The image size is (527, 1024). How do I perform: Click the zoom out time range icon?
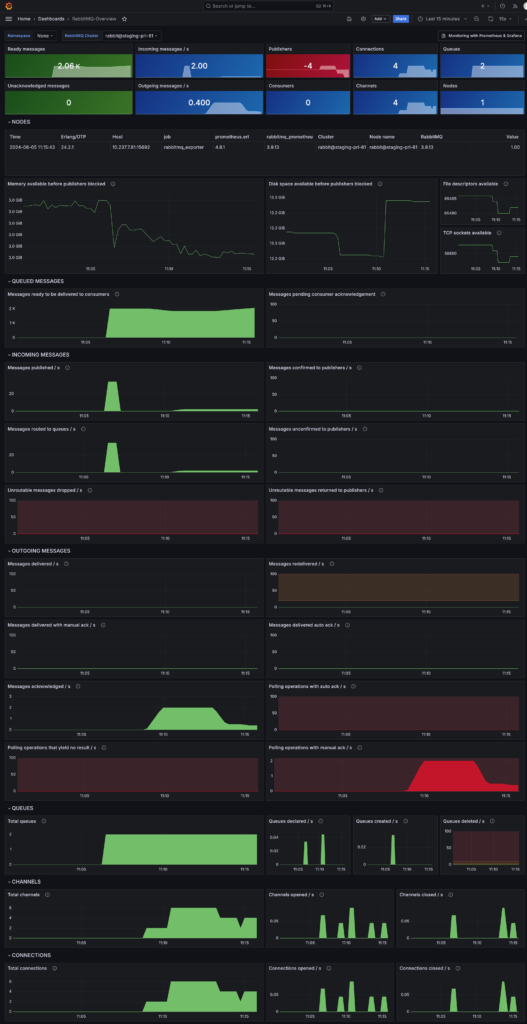click(x=476, y=19)
